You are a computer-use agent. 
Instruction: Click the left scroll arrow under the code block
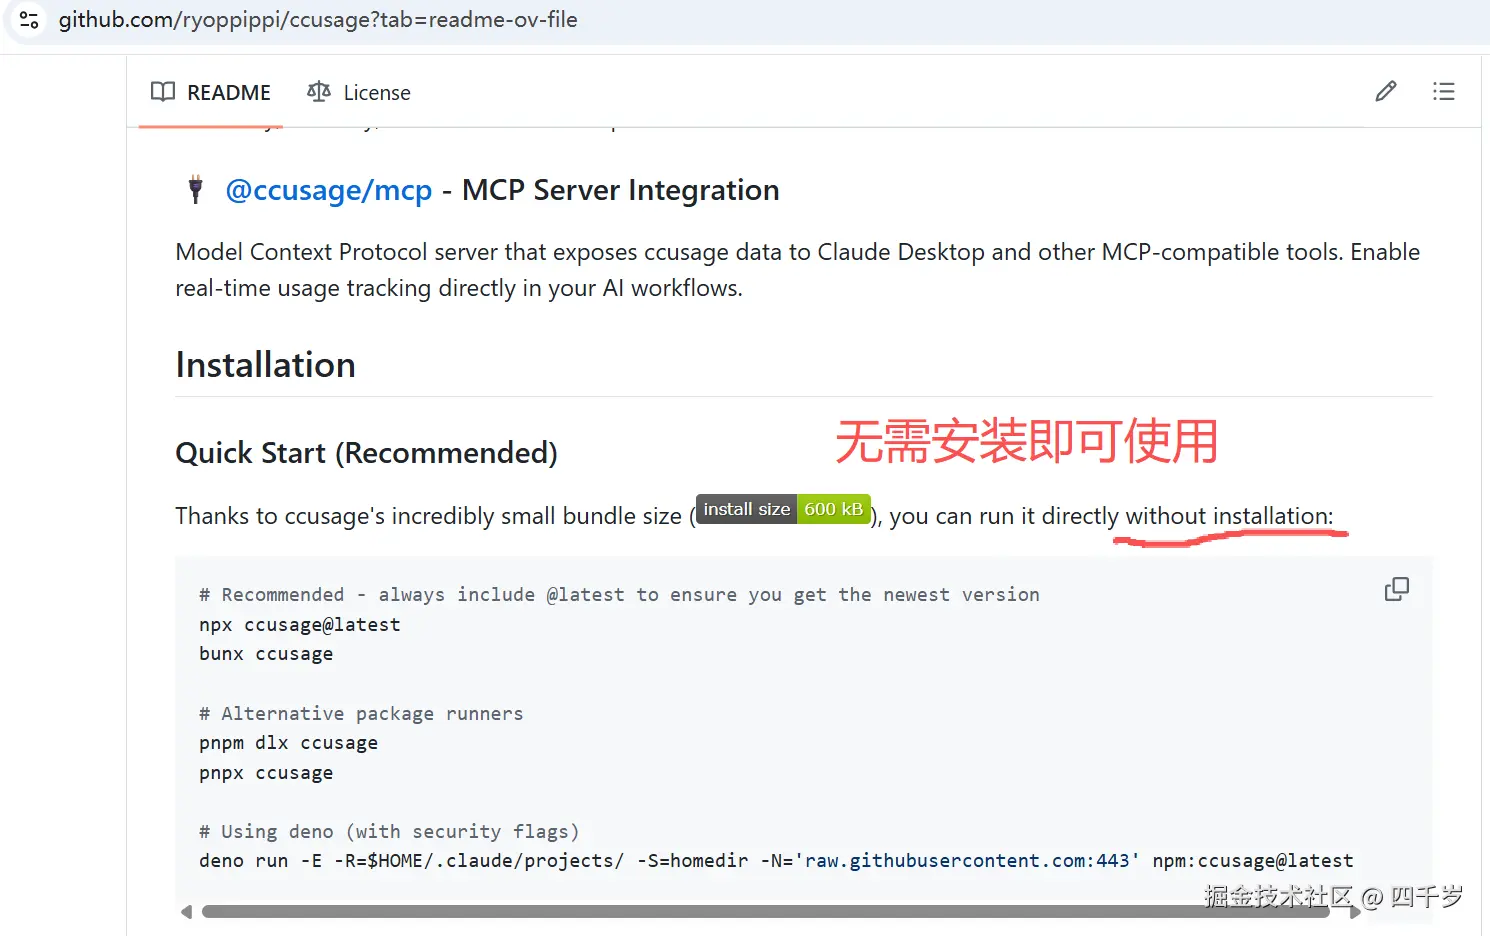tap(186, 911)
